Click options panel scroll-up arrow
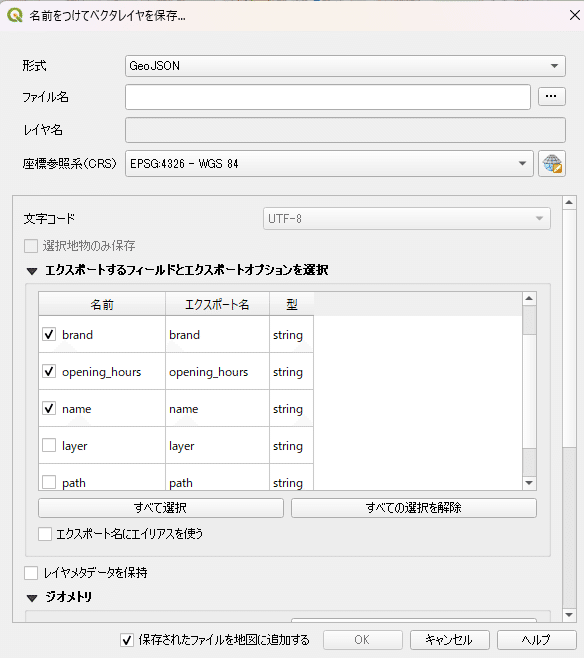 tap(569, 203)
